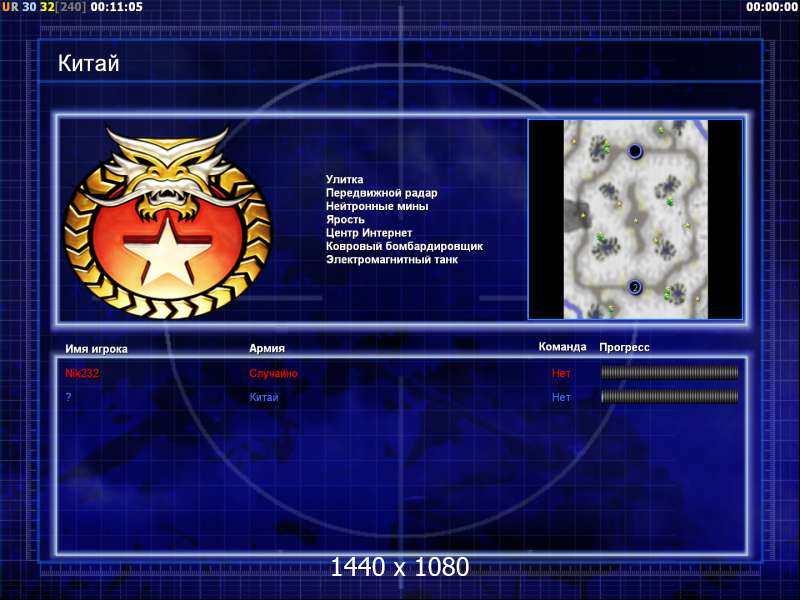Click Nik232's loading progress bar
The image size is (800, 600).
click(x=669, y=373)
